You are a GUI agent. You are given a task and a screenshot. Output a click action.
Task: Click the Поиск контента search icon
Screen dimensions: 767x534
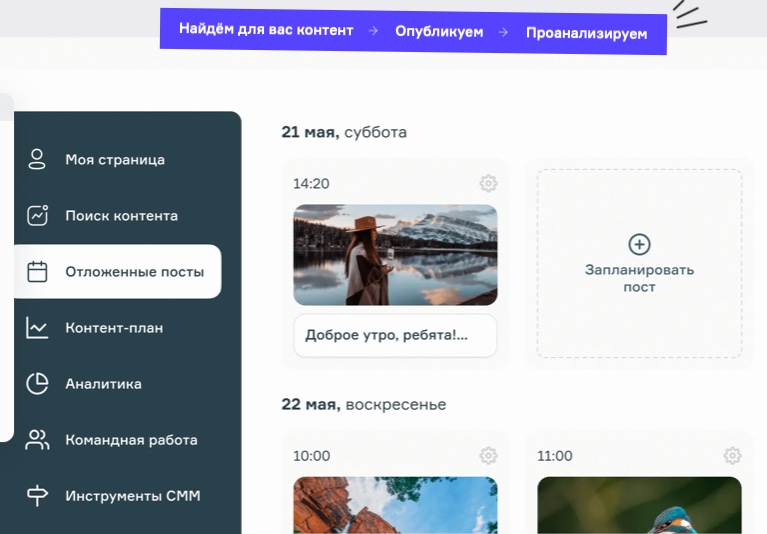click(37, 215)
